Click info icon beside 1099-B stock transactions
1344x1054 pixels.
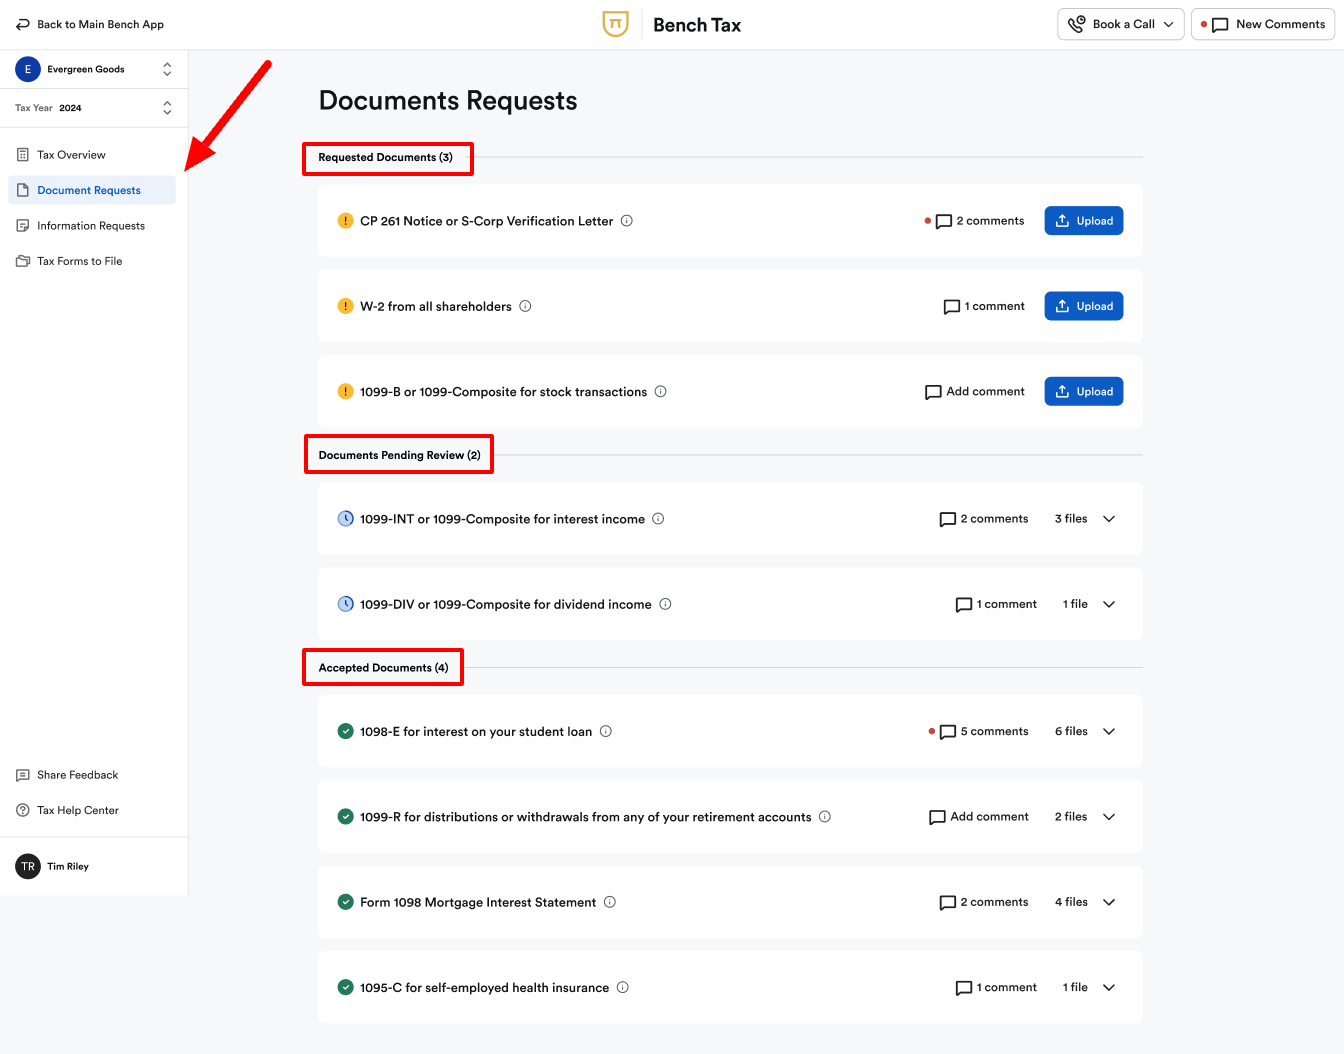pyautogui.click(x=661, y=392)
